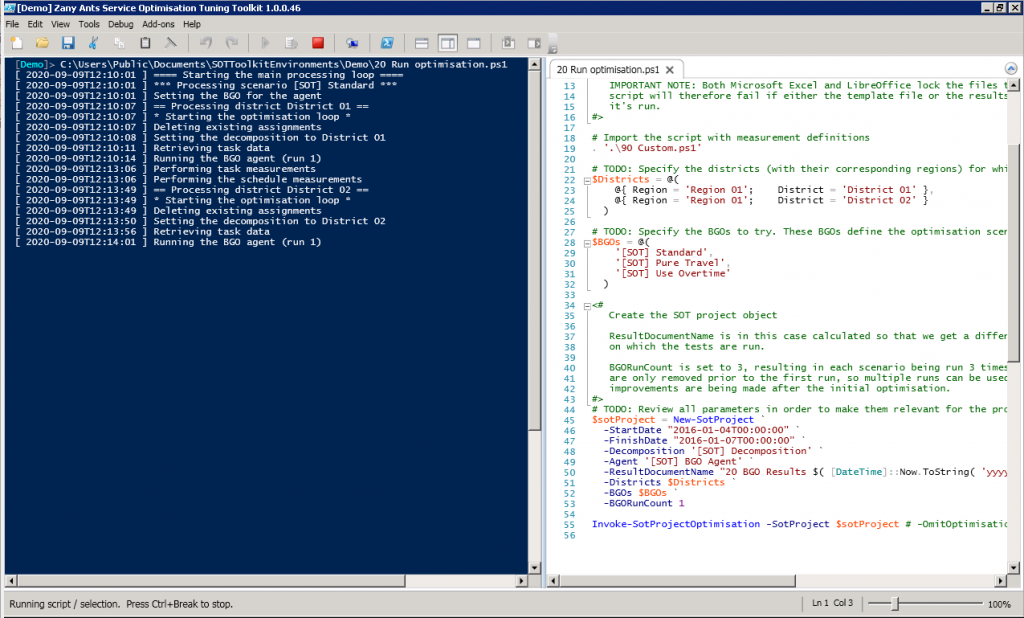
Task: Select the '20 Run optimisation.ps1' tab
Action: pos(608,69)
